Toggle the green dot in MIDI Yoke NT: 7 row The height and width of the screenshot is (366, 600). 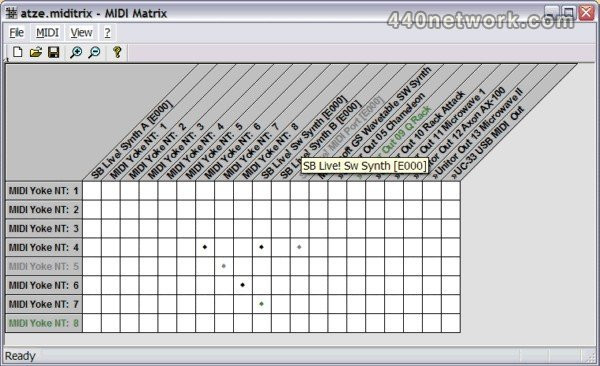[261, 304]
